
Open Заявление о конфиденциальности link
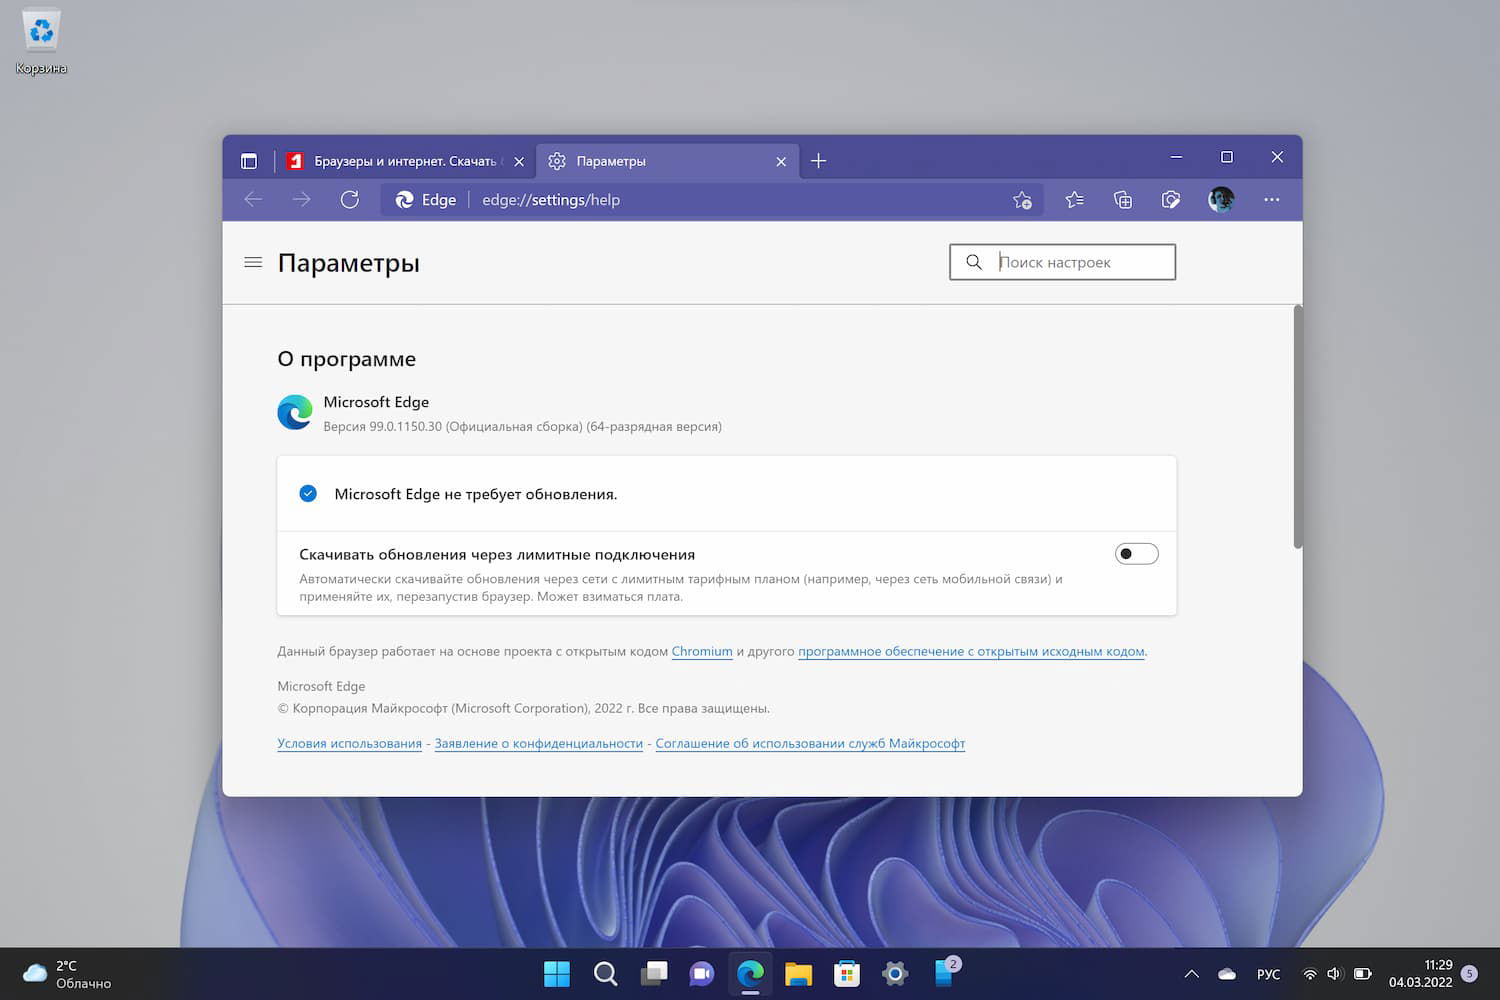pos(539,743)
